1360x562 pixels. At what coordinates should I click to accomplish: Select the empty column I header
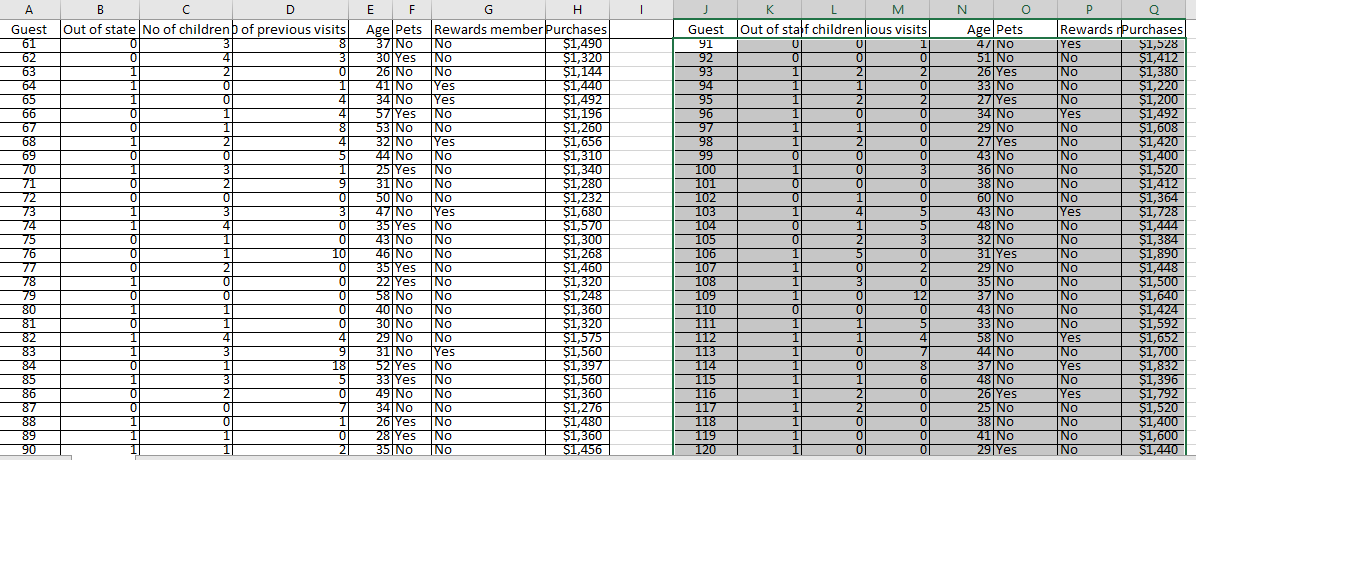click(641, 10)
